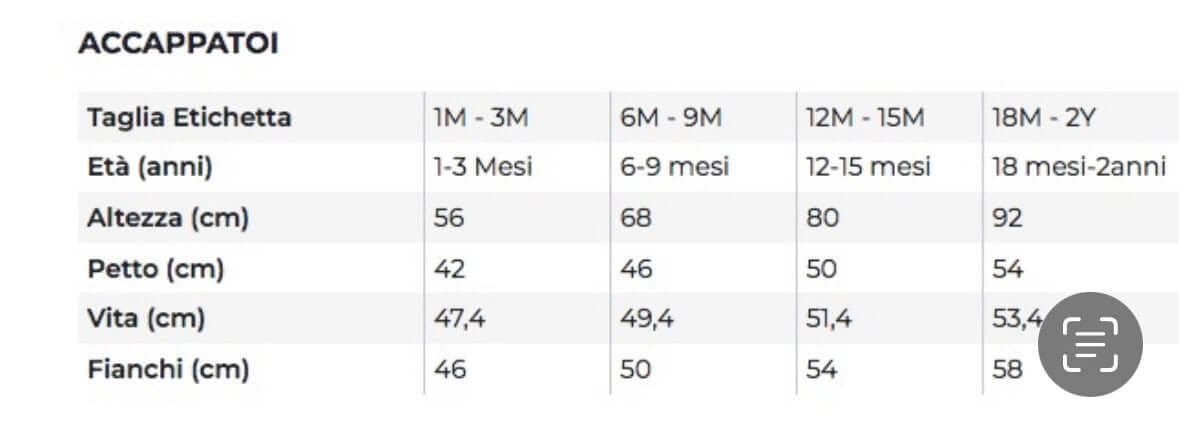This screenshot has width=1179, height=429.
Task: Click the Fianchi (cm) row label
Action: 168,370
